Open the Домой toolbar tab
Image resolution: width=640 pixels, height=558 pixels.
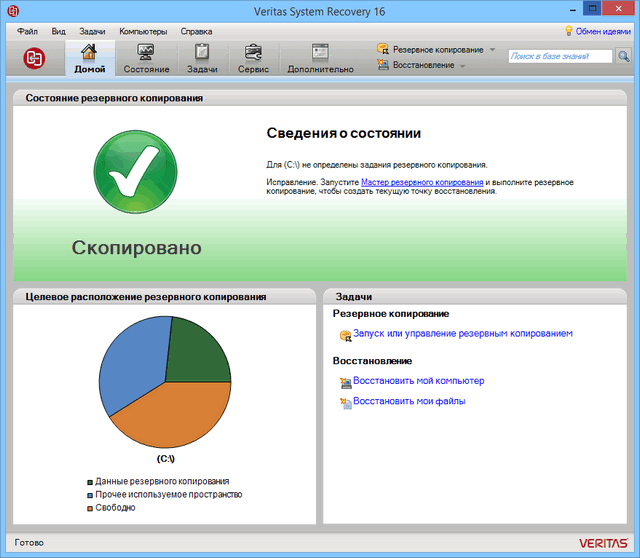click(89, 58)
